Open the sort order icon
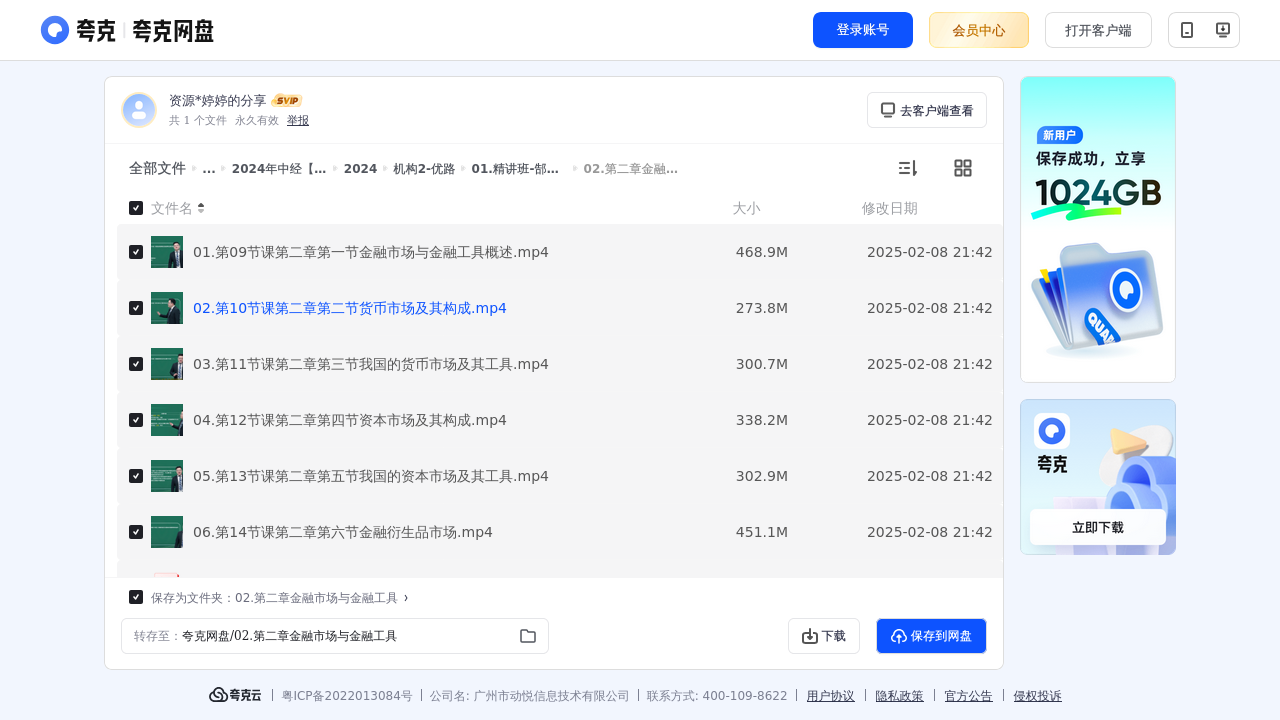The height and width of the screenshot is (720, 1280). pyautogui.click(x=907, y=168)
